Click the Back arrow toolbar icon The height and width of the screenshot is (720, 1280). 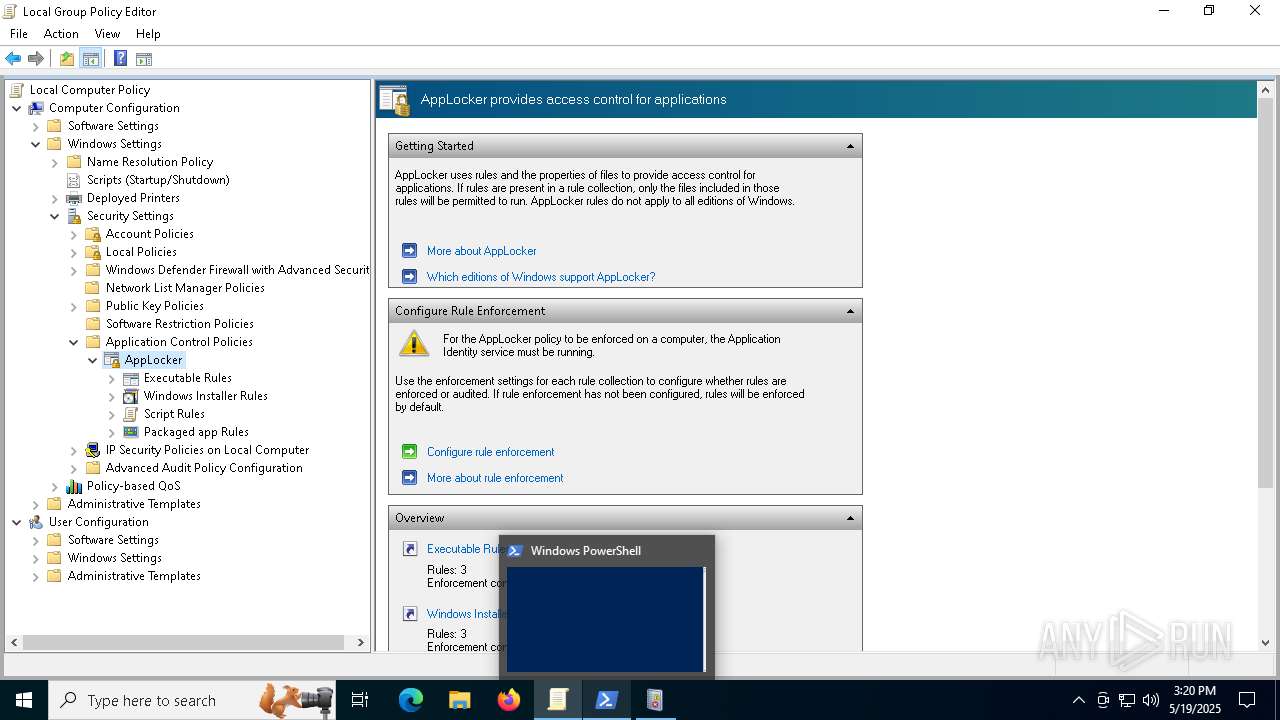pyautogui.click(x=14, y=59)
